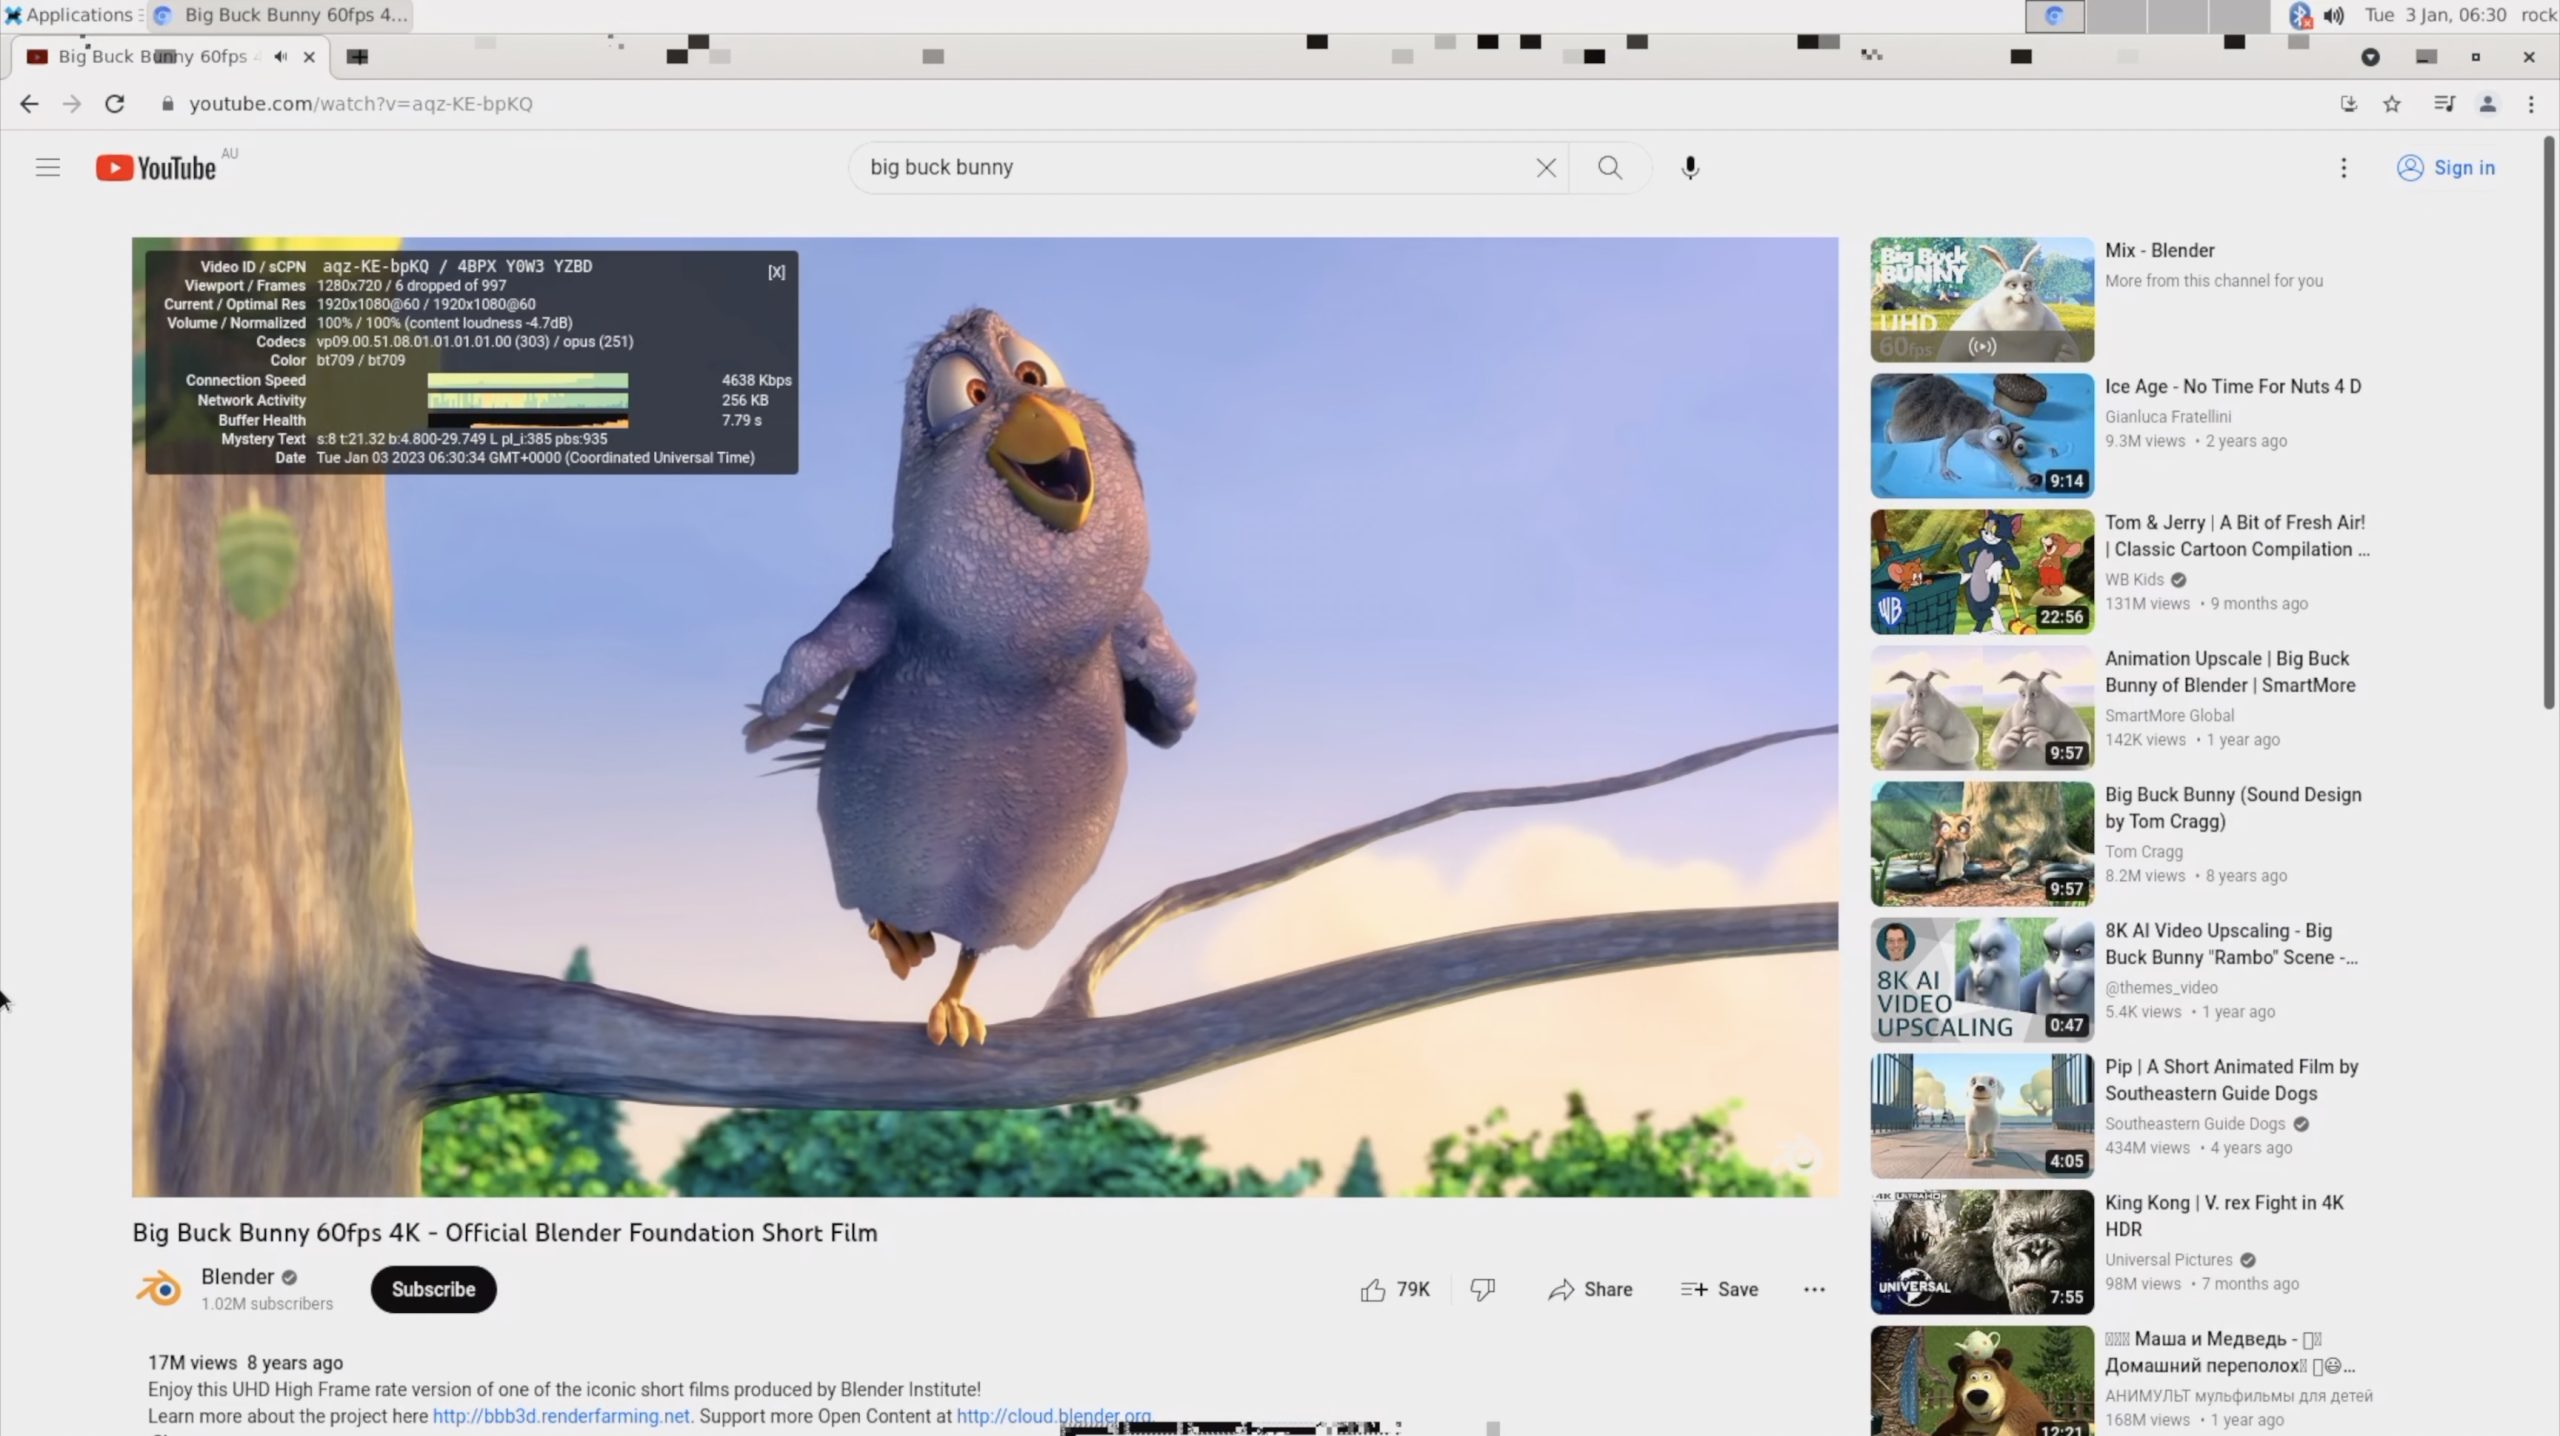Viewport: 2560px width, 1436px height.
Task: Close the stats-for-nerds panel with [X]
Action: tap(776, 272)
